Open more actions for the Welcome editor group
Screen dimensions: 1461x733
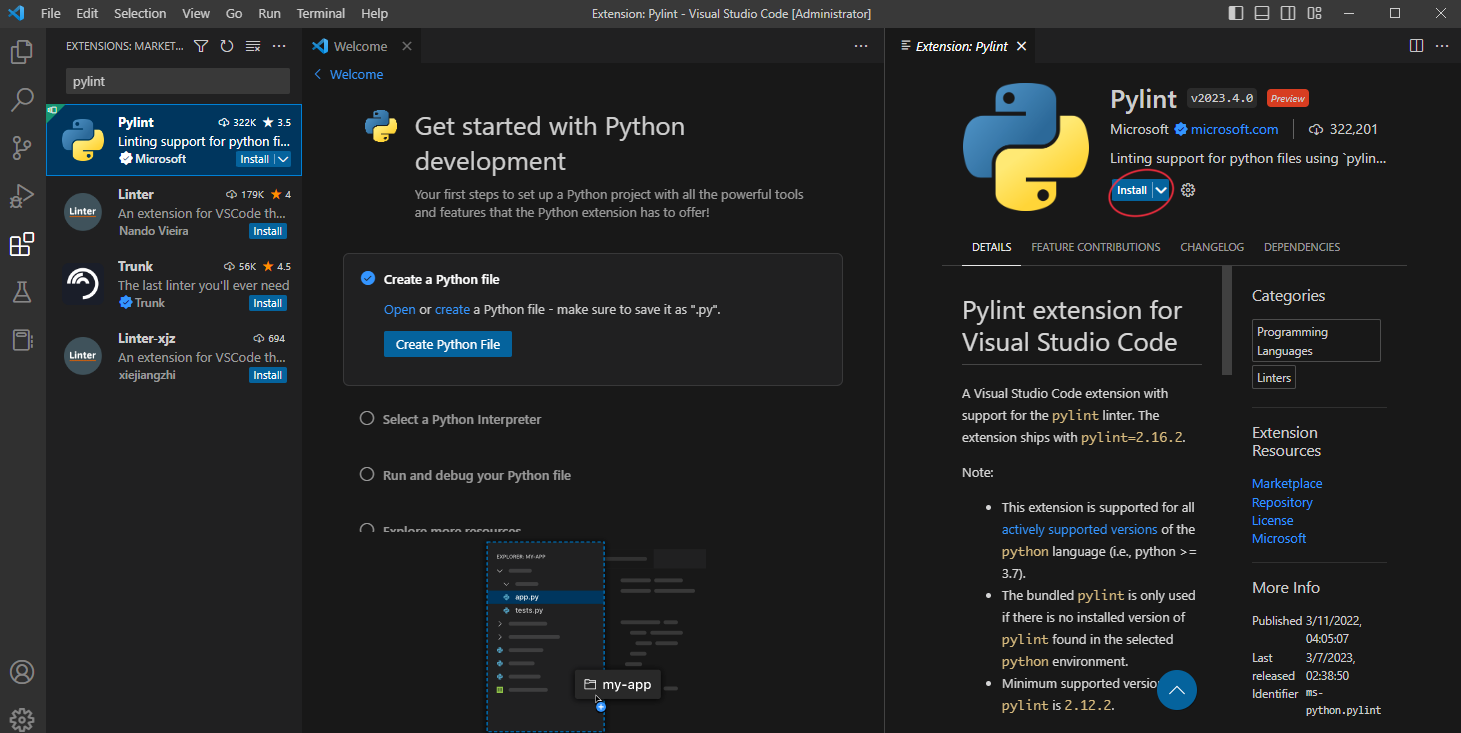click(x=861, y=46)
